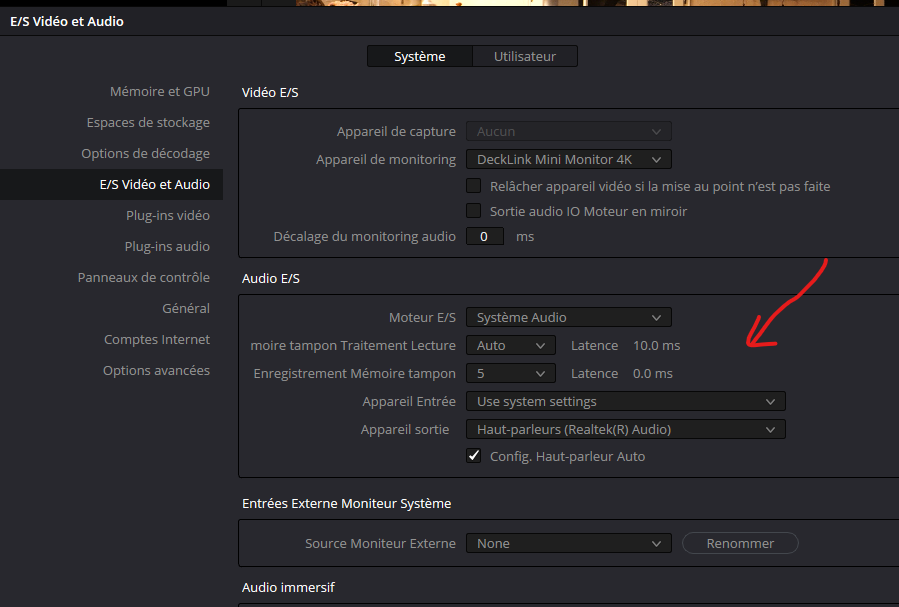This screenshot has height=607, width=899.
Task: Go to Espaces de stockage section
Action: click(148, 123)
